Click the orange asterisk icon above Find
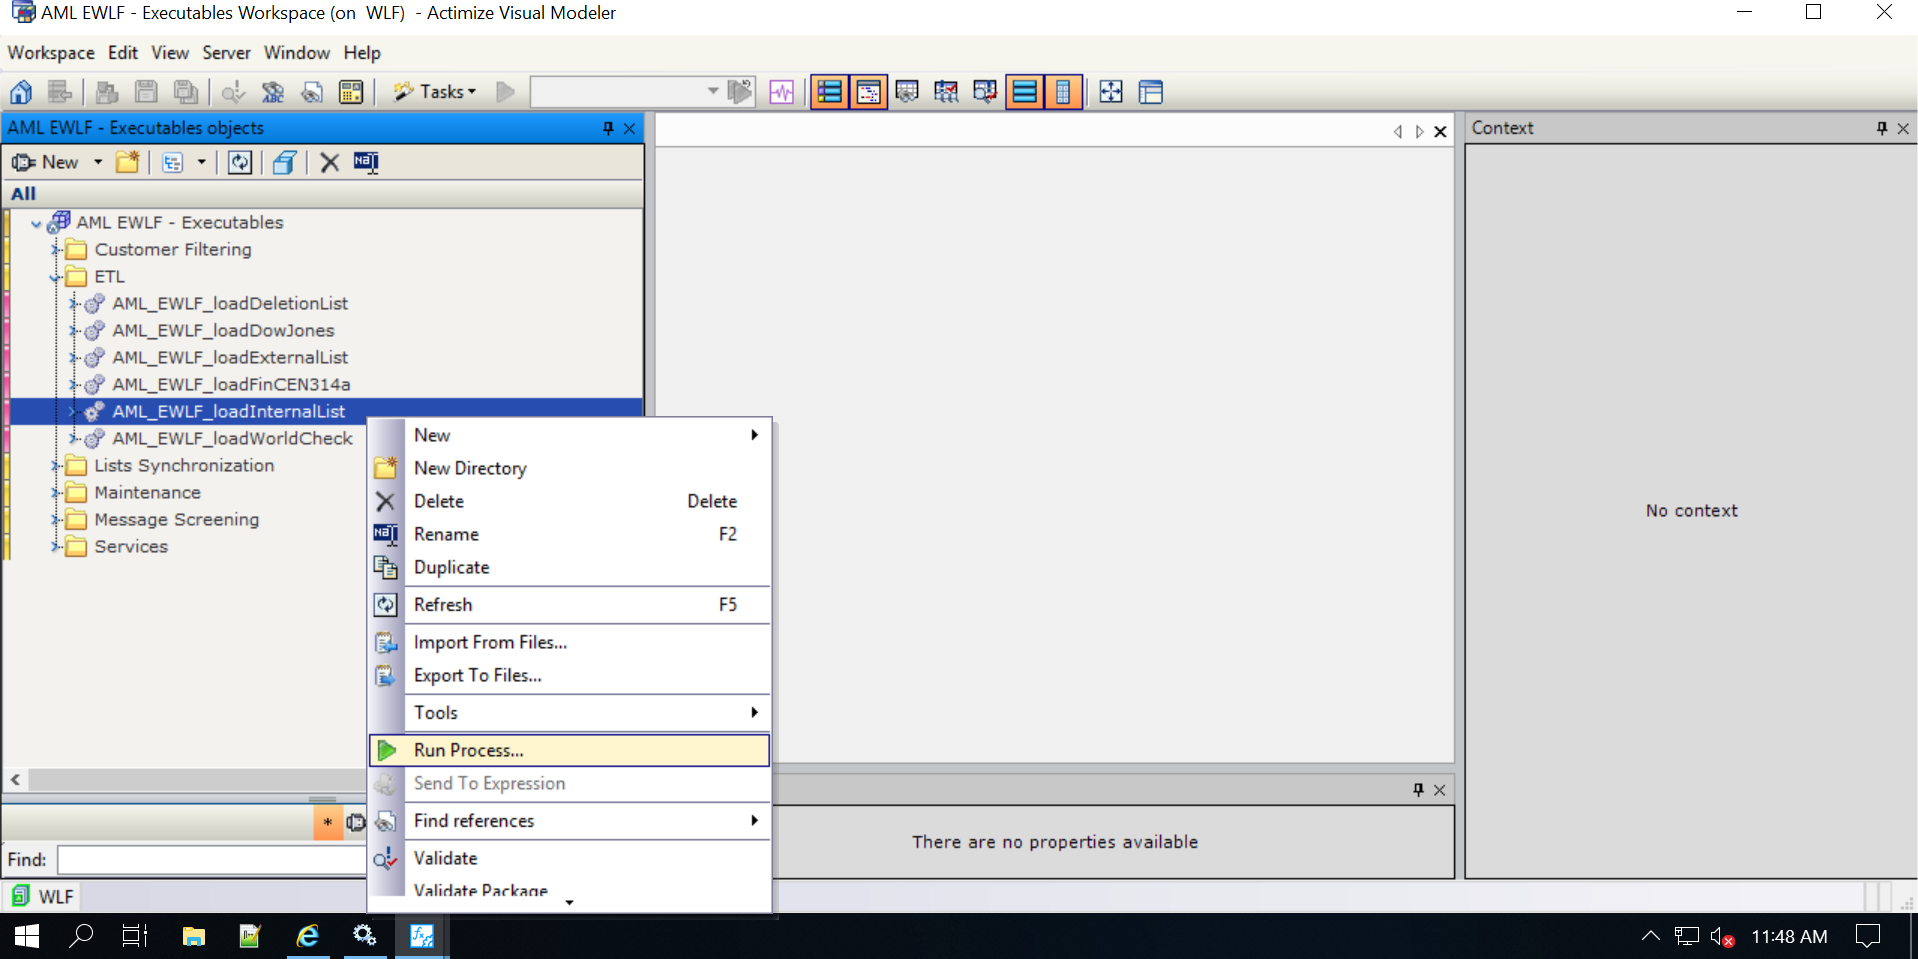 (x=327, y=822)
